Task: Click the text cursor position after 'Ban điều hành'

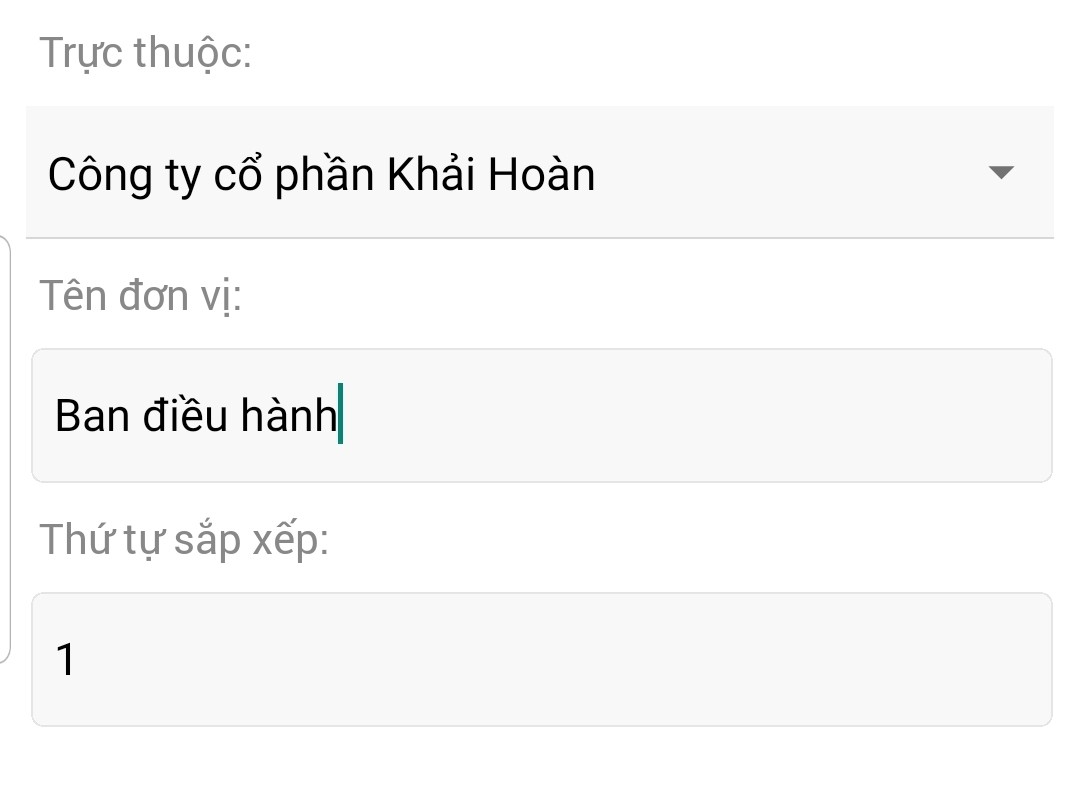Action: click(340, 415)
